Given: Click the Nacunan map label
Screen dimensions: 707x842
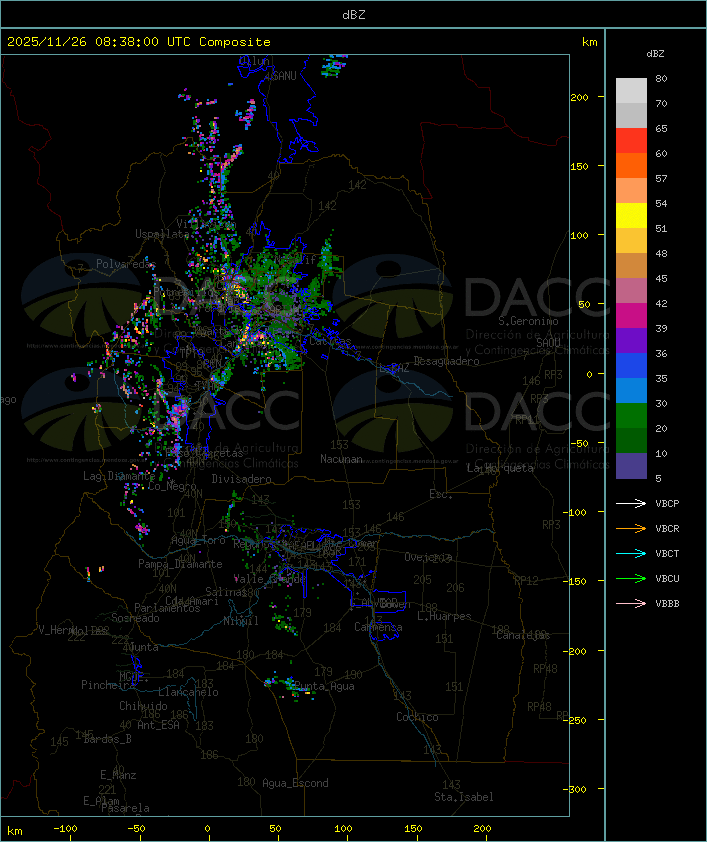Looking at the screenshot, I should click(x=341, y=459).
